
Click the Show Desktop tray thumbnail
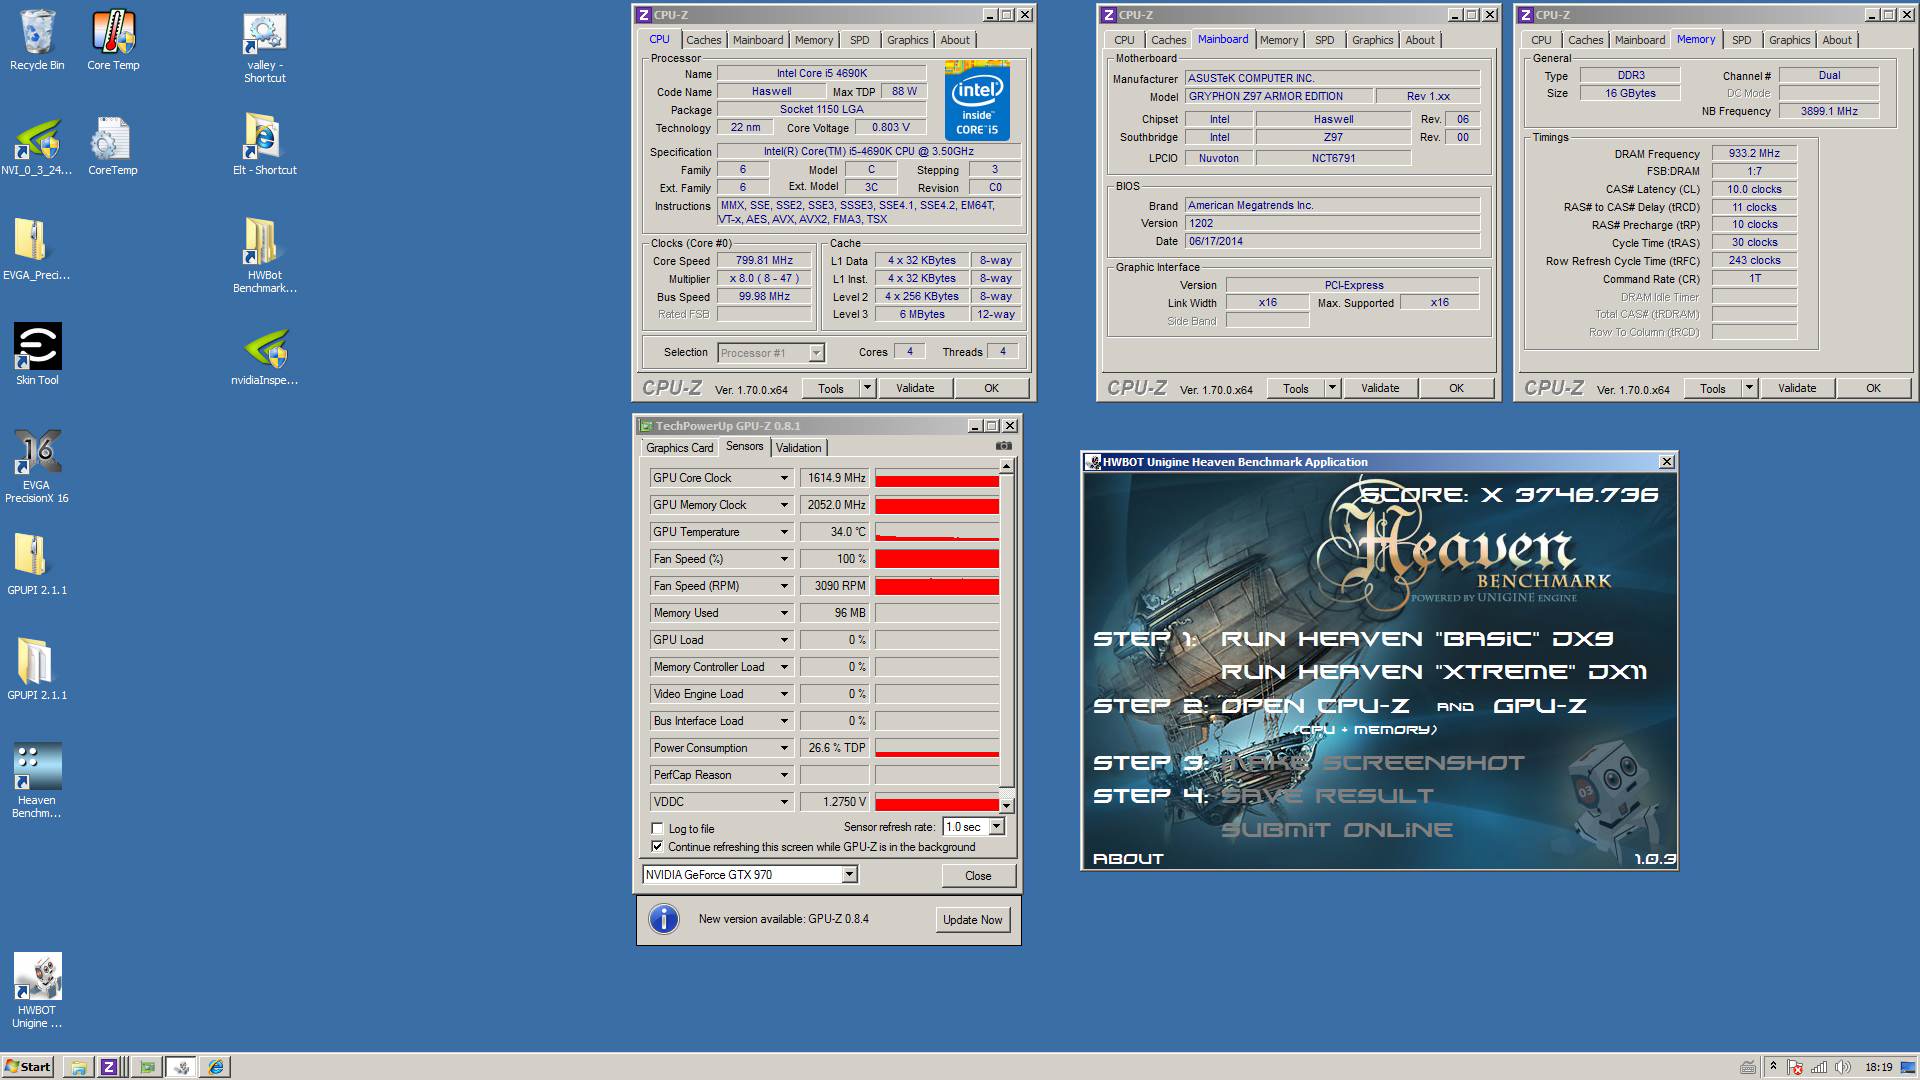[x=1908, y=1067]
